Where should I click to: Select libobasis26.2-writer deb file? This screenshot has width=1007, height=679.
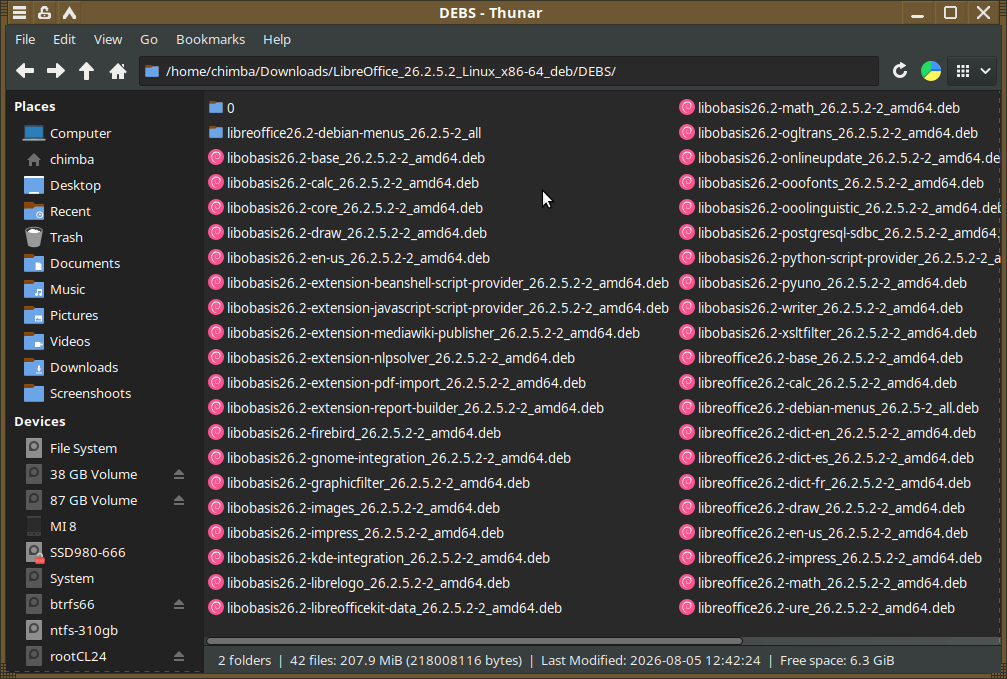[821, 308]
